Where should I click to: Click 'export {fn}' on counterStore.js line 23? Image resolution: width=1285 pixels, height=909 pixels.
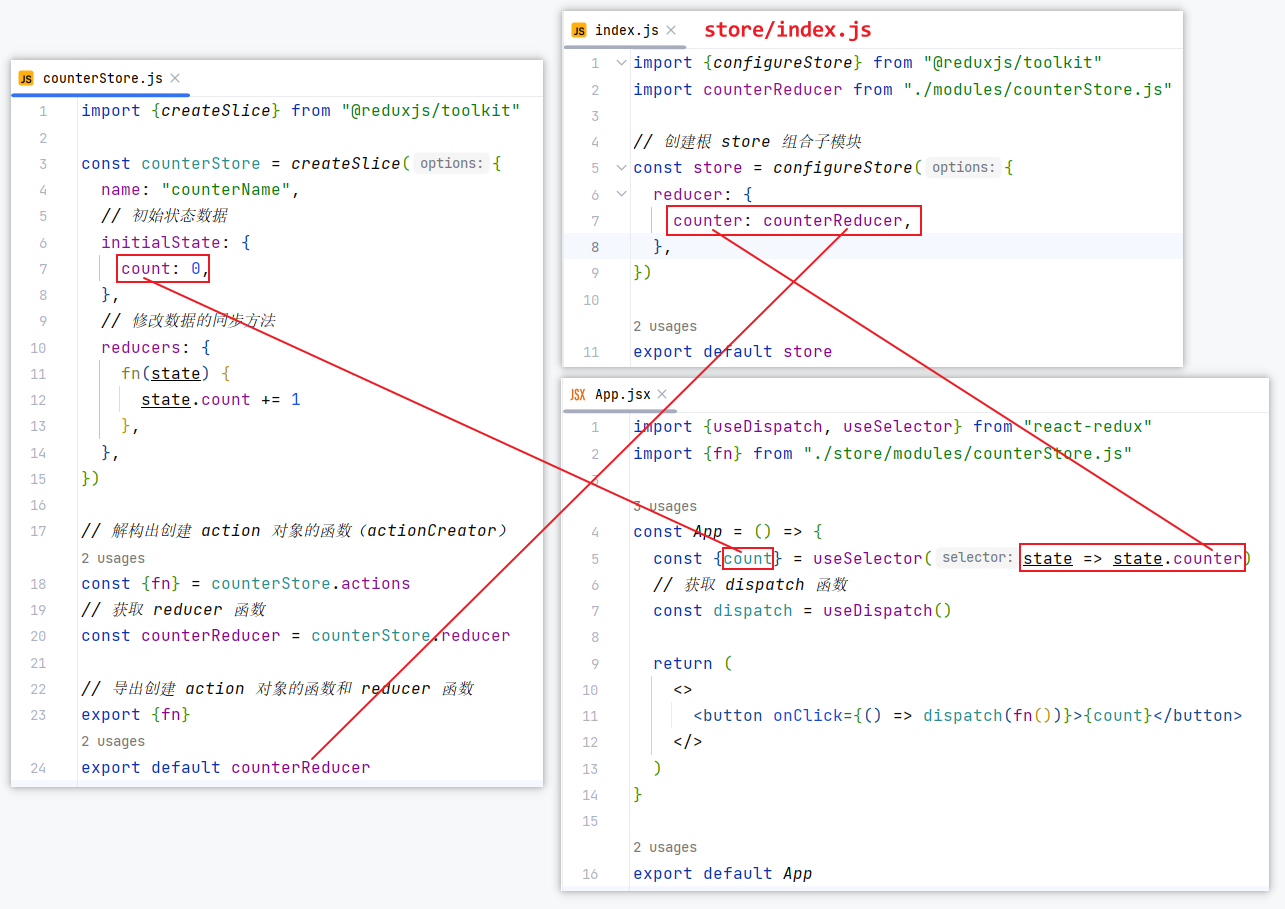click(136, 715)
